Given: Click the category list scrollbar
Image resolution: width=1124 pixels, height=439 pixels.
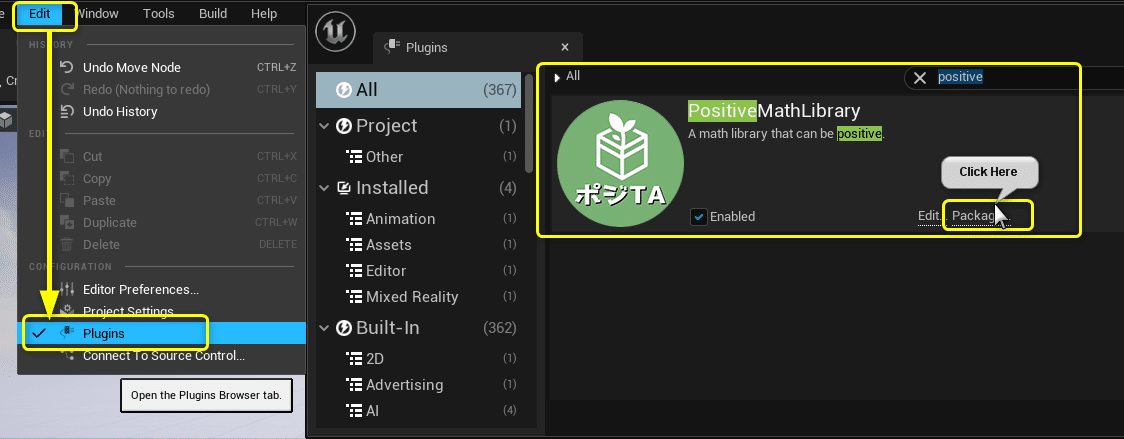Looking at the screenshot, I should (529, 122).
